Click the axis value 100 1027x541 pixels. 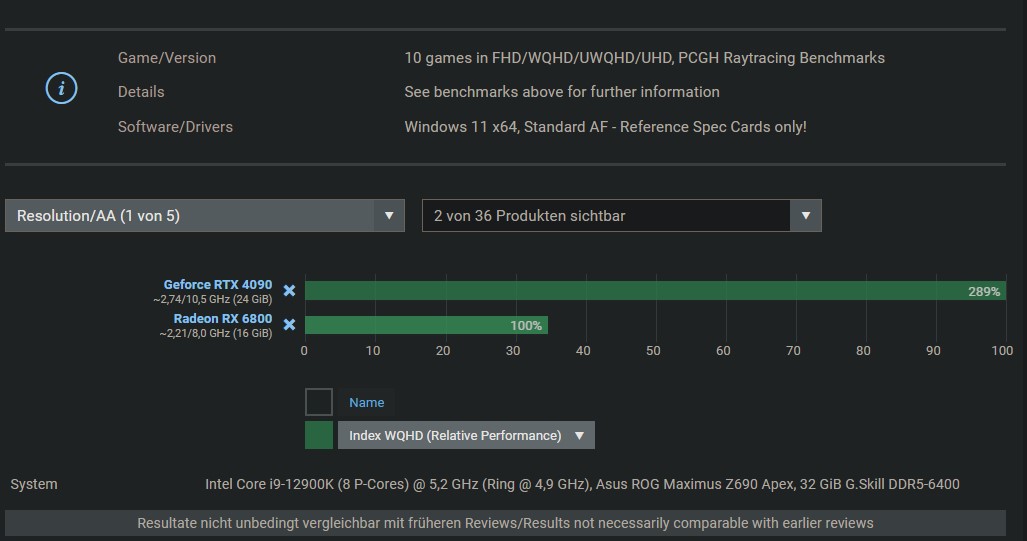click(x=1002, y=351)
